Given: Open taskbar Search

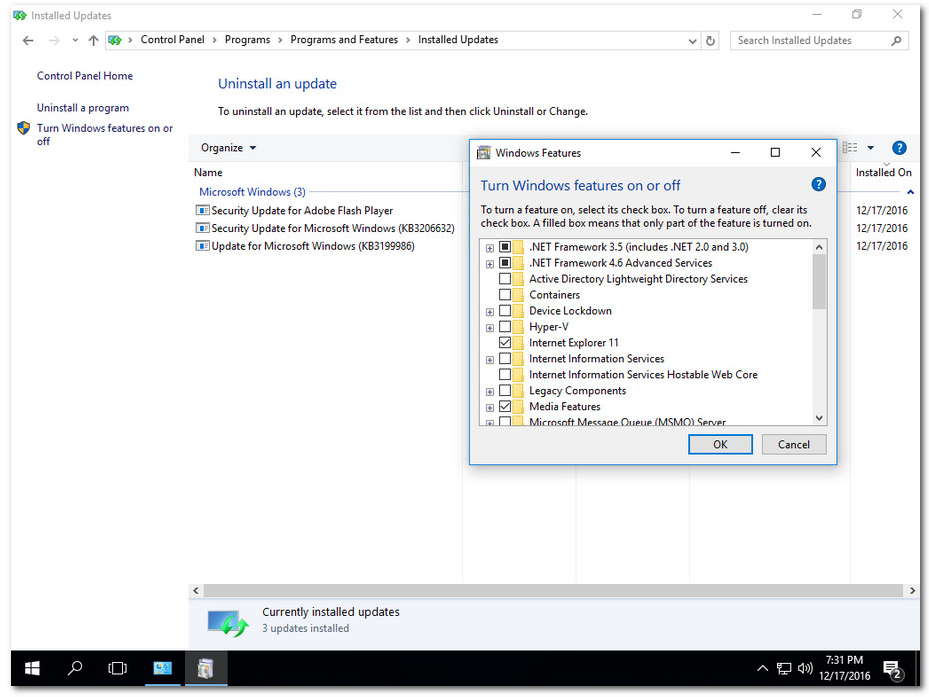Looking at the screenshot, I should pyautogui.click(x=75, y=669).
